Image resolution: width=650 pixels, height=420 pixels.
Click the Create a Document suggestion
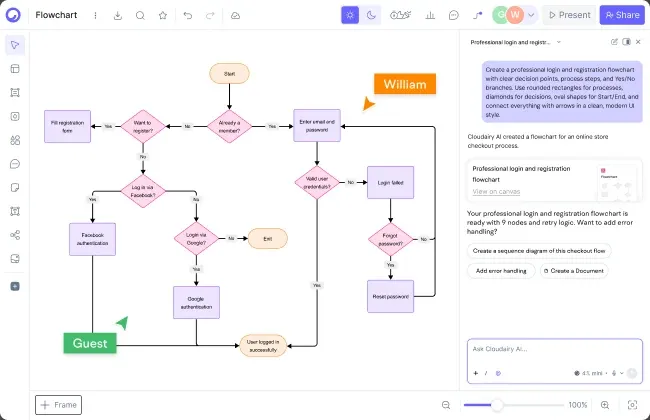pos(574,271)
